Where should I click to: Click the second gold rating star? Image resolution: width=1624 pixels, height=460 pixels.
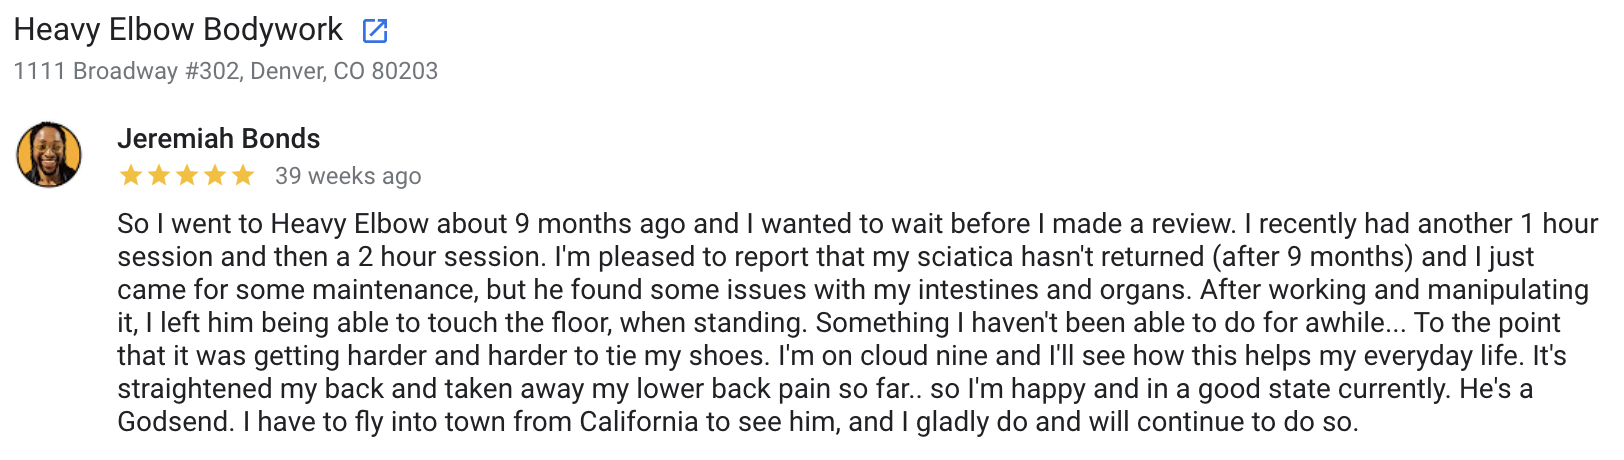pyautogui.click(x=159, y=176)
